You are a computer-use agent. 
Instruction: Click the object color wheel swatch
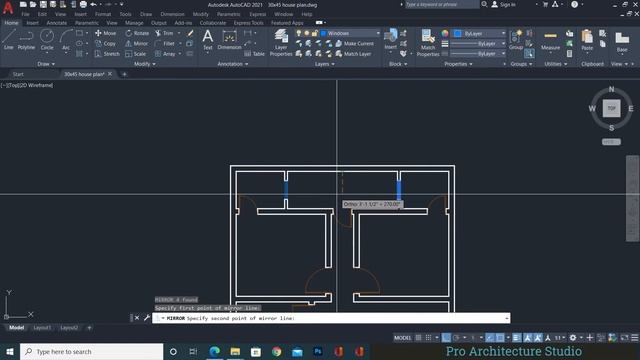tap(445, 33)
